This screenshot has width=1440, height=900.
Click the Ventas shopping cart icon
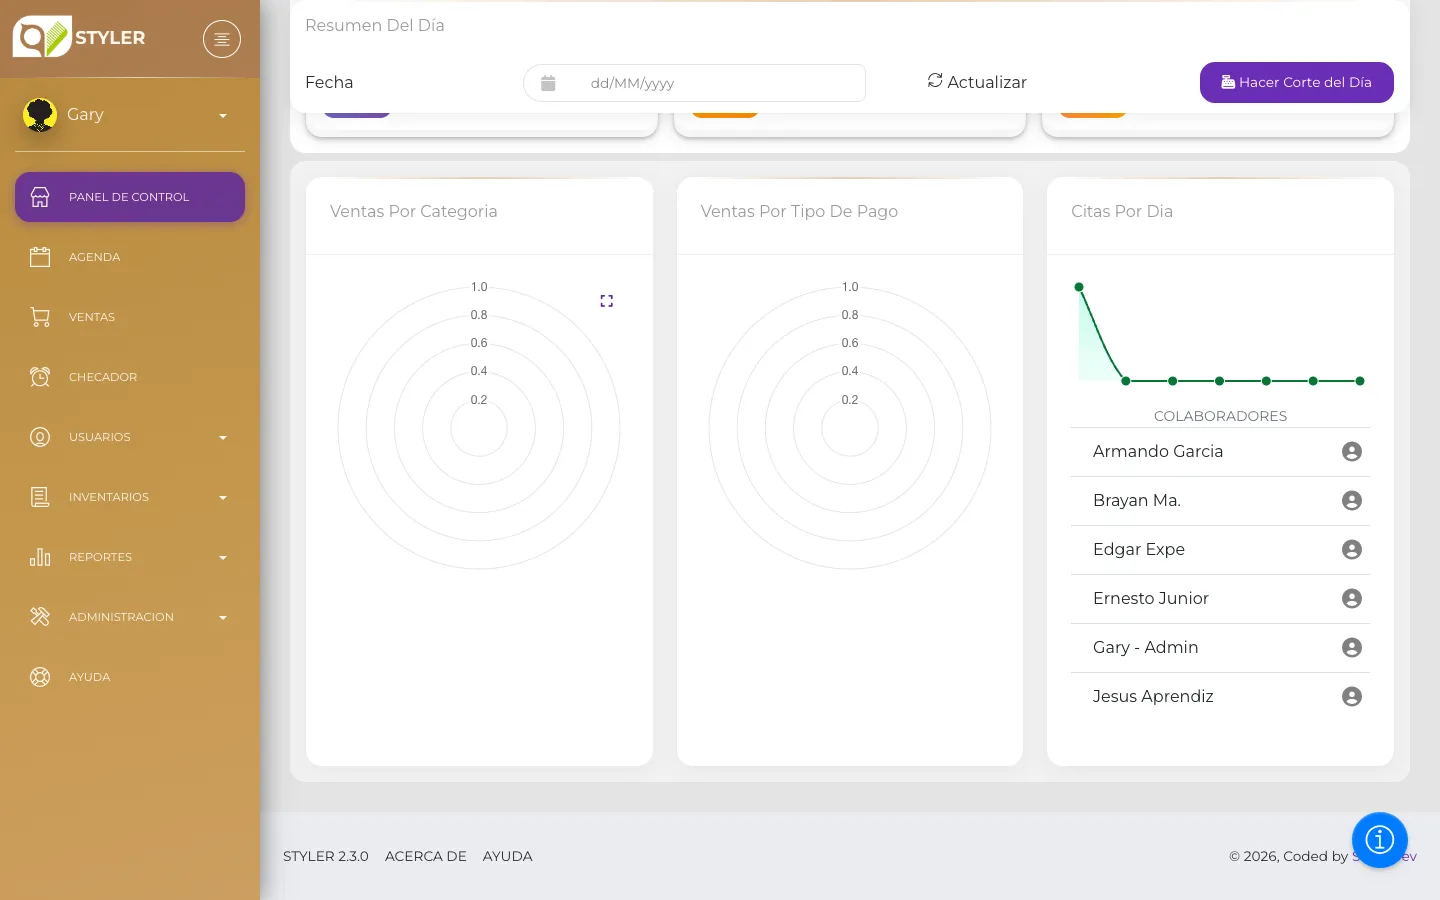(40, 317)
